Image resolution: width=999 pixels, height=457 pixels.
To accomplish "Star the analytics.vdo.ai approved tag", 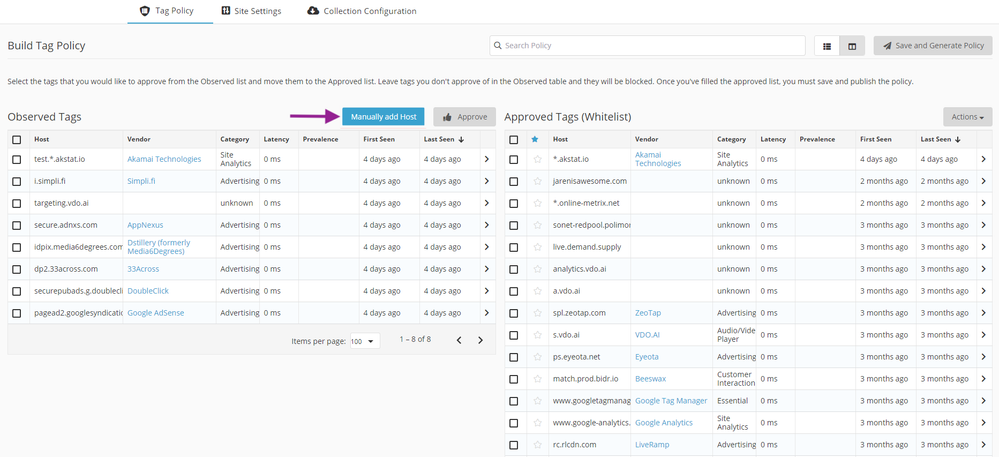I will point(537,269).
